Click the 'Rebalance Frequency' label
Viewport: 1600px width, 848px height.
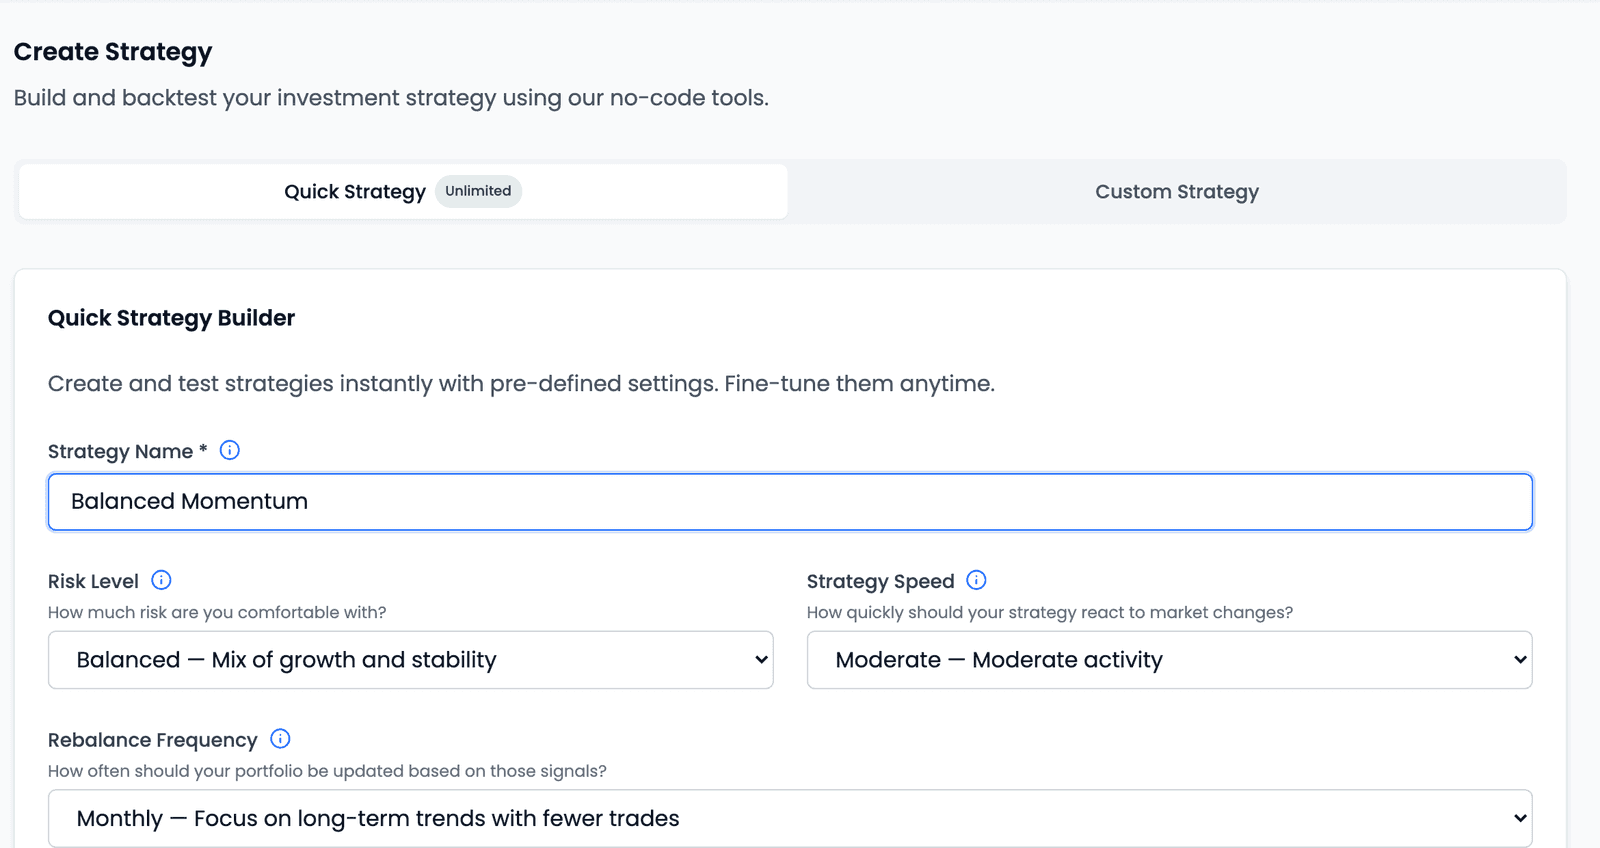(x=153, y=740)
